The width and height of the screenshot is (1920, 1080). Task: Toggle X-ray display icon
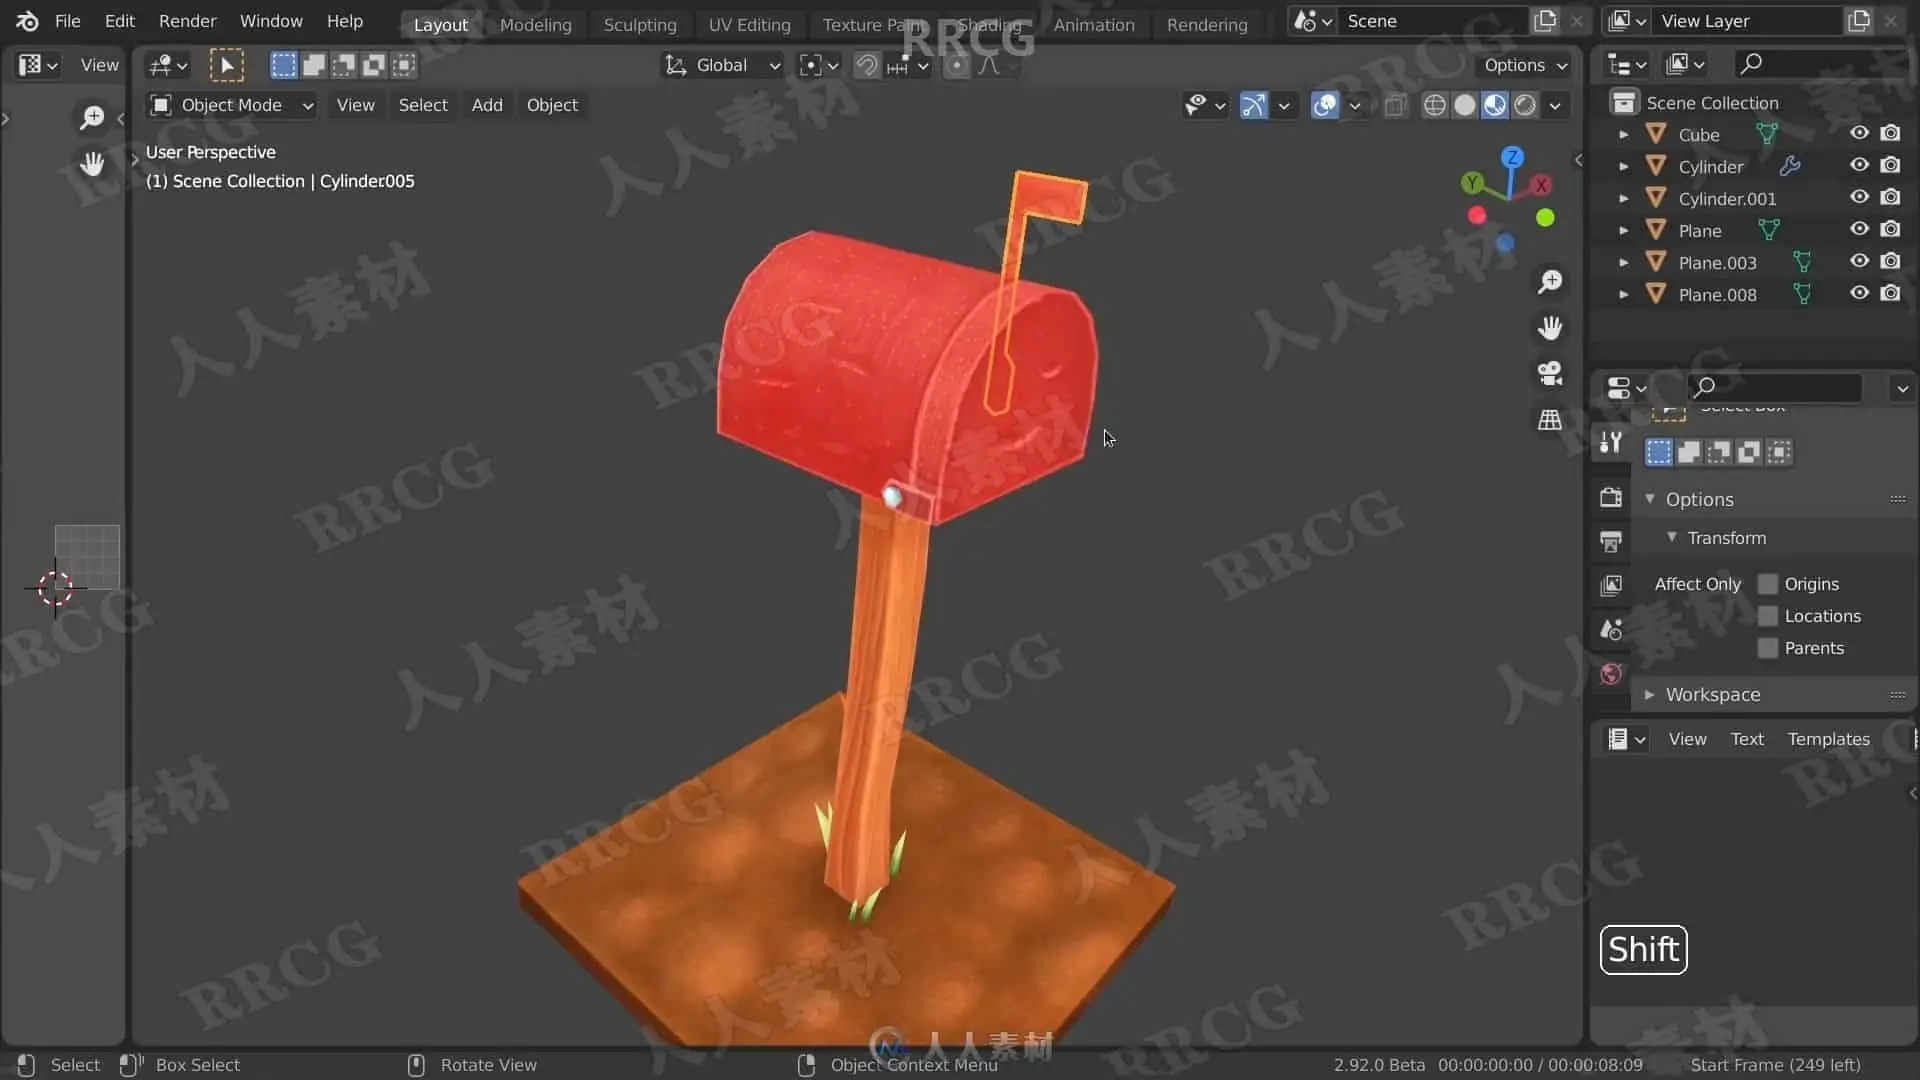tap(1395, 105)
